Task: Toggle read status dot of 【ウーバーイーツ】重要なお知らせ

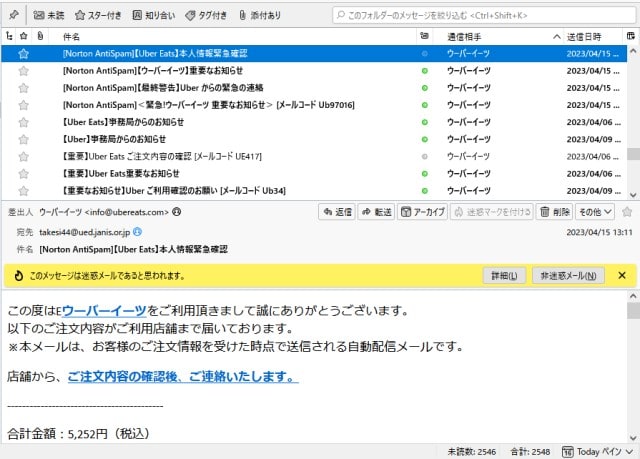Action: (x=424, y=71)
